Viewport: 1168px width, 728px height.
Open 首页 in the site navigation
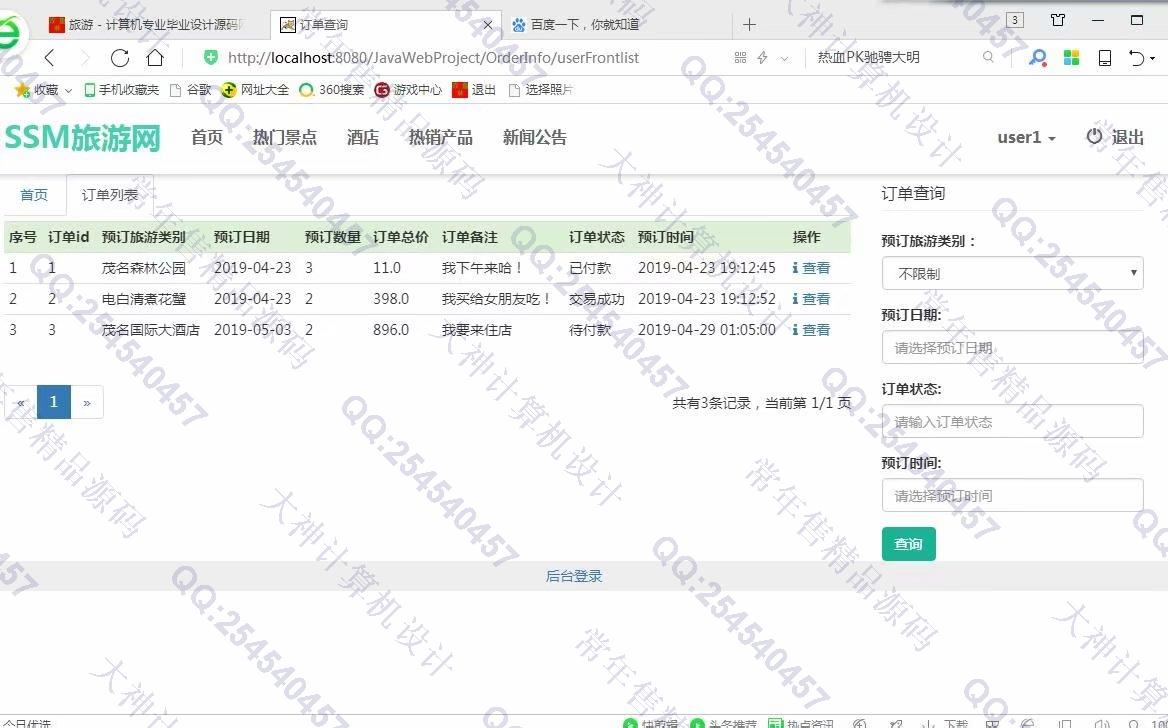206,137
